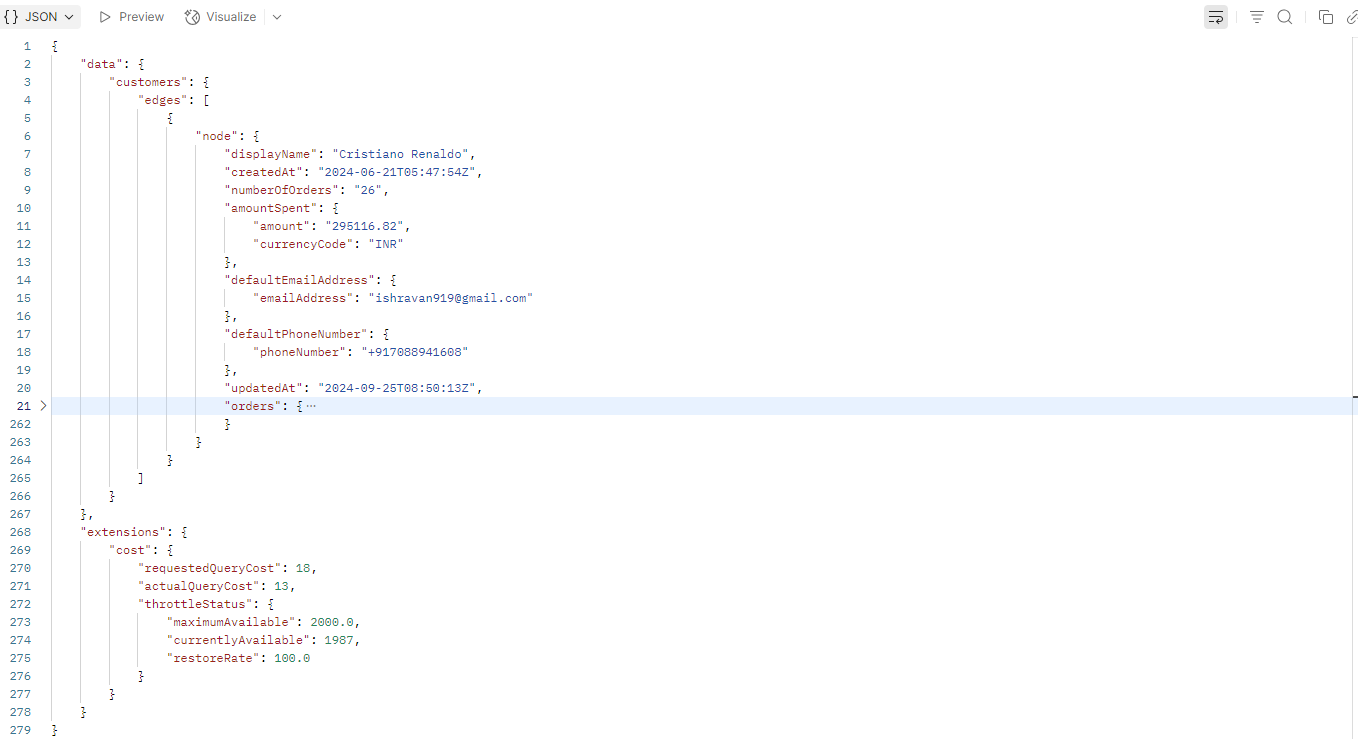Open the chevron dropdown beside Visualize
The image size is (1358, 744).
277,17
